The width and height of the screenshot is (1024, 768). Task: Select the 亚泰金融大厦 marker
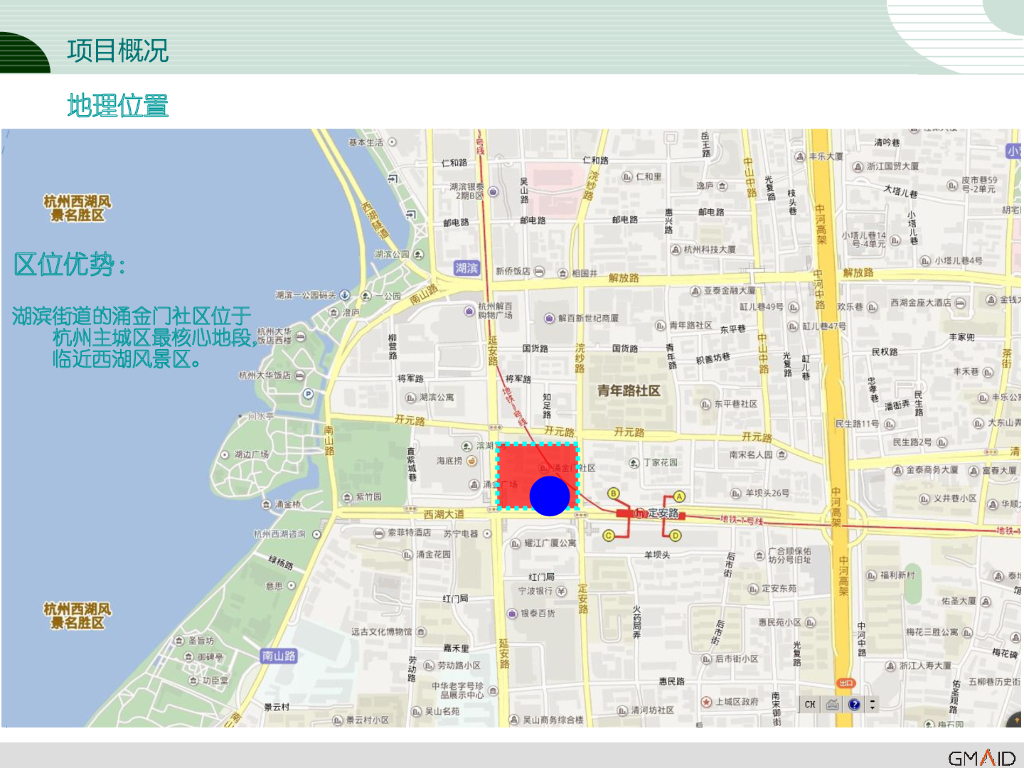695,291
